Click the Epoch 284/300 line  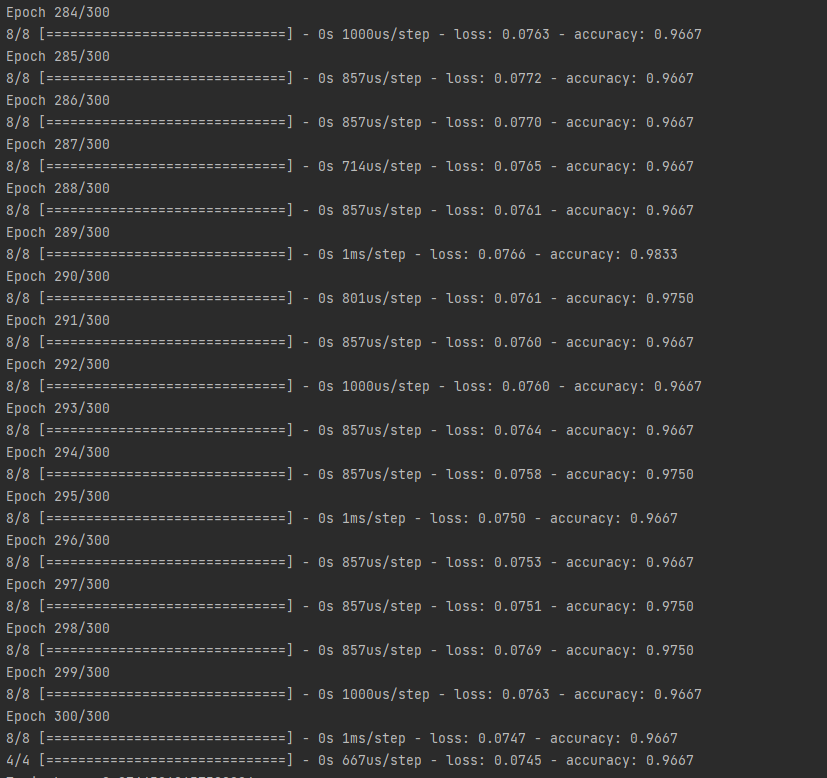[x=58, y=12]
